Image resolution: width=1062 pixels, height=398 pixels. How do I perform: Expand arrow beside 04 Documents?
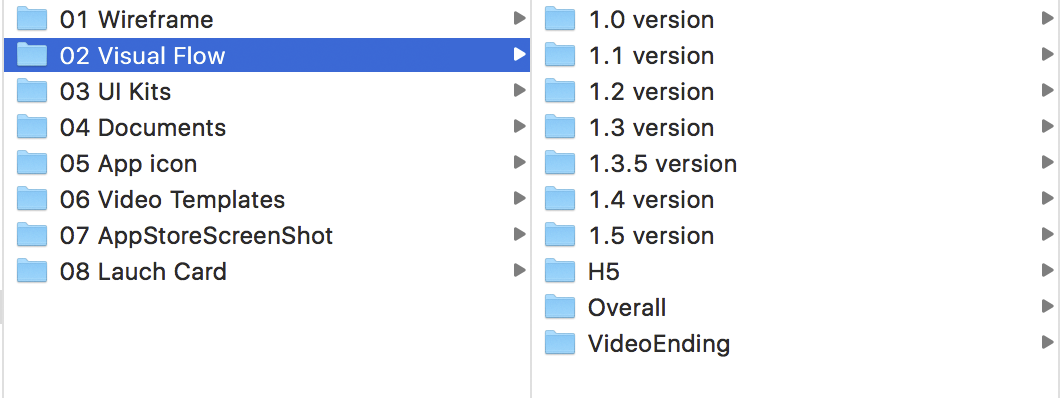pos(519,127)
